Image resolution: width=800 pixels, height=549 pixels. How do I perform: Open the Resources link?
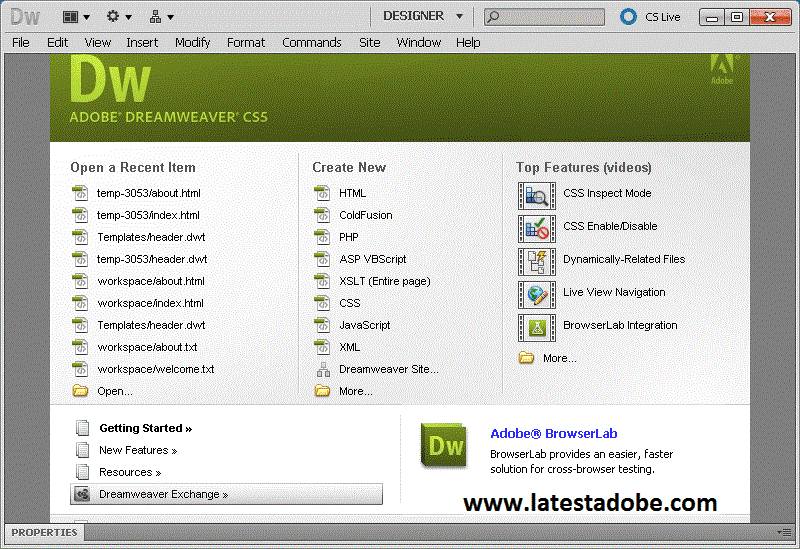tap(130, 472)
